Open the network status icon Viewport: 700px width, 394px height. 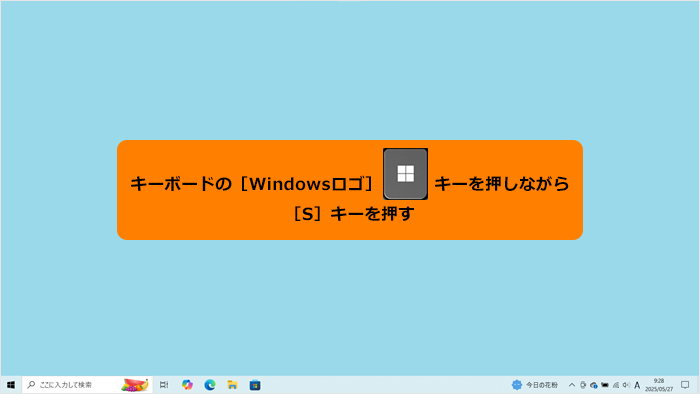point(616,385)
